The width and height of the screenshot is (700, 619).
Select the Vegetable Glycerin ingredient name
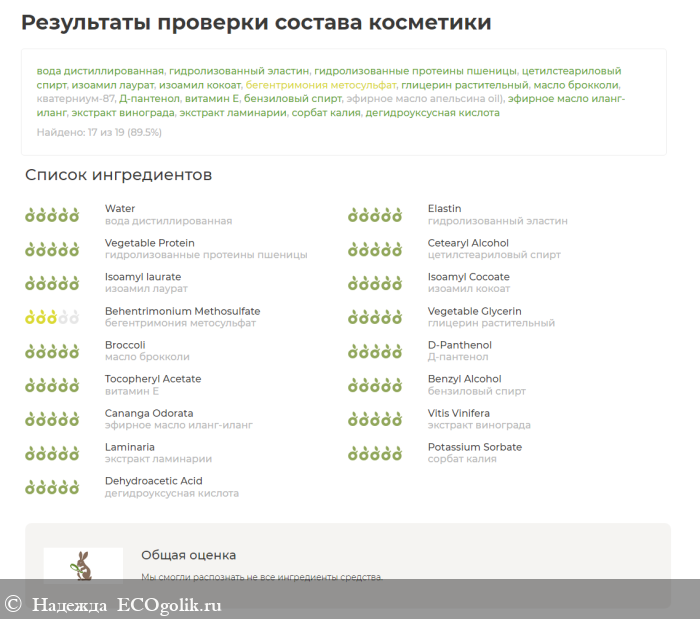(474, 311)
